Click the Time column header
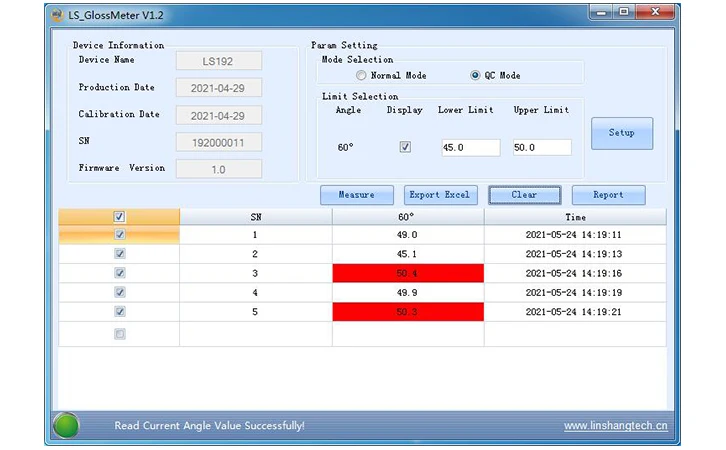The width and height of the screenshot is (726, 450). pyautogui.click(x=575, y=217)
